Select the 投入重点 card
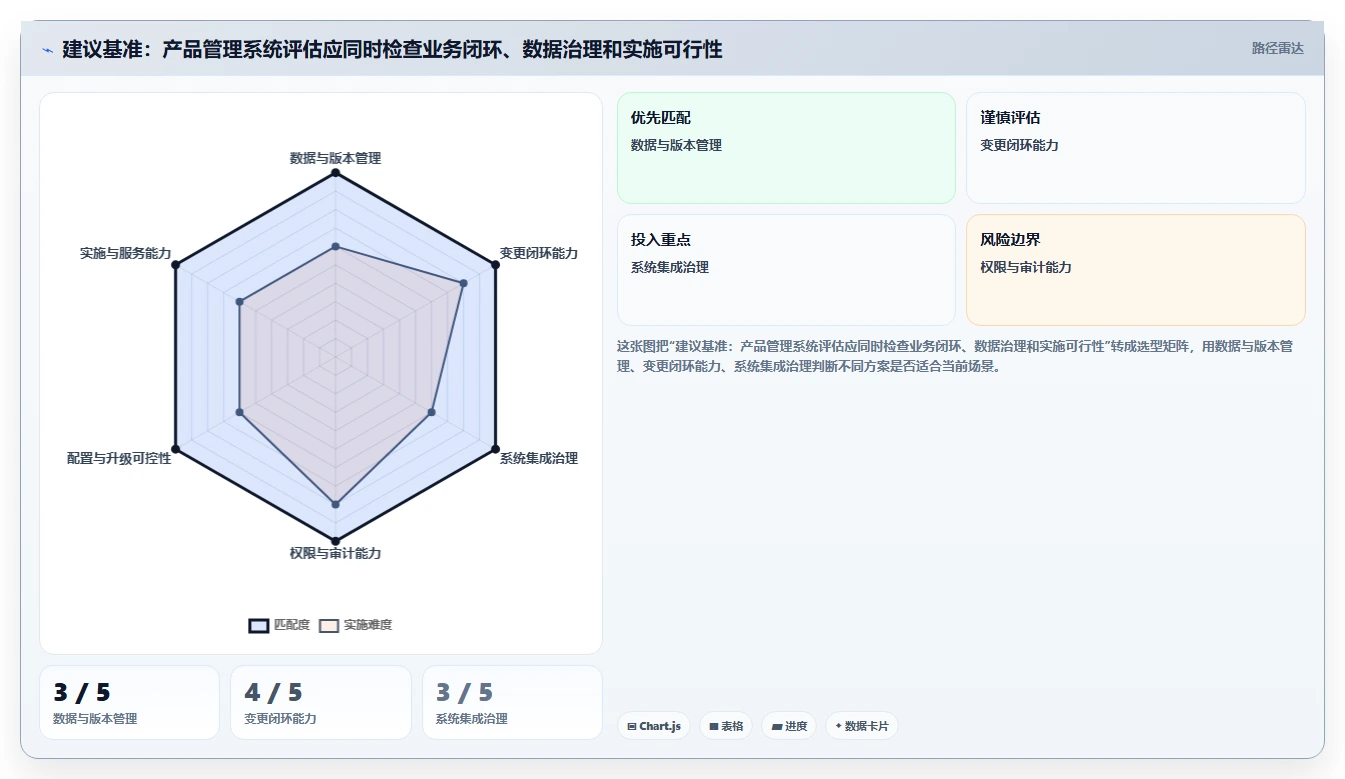 click(x=786, y=270)
